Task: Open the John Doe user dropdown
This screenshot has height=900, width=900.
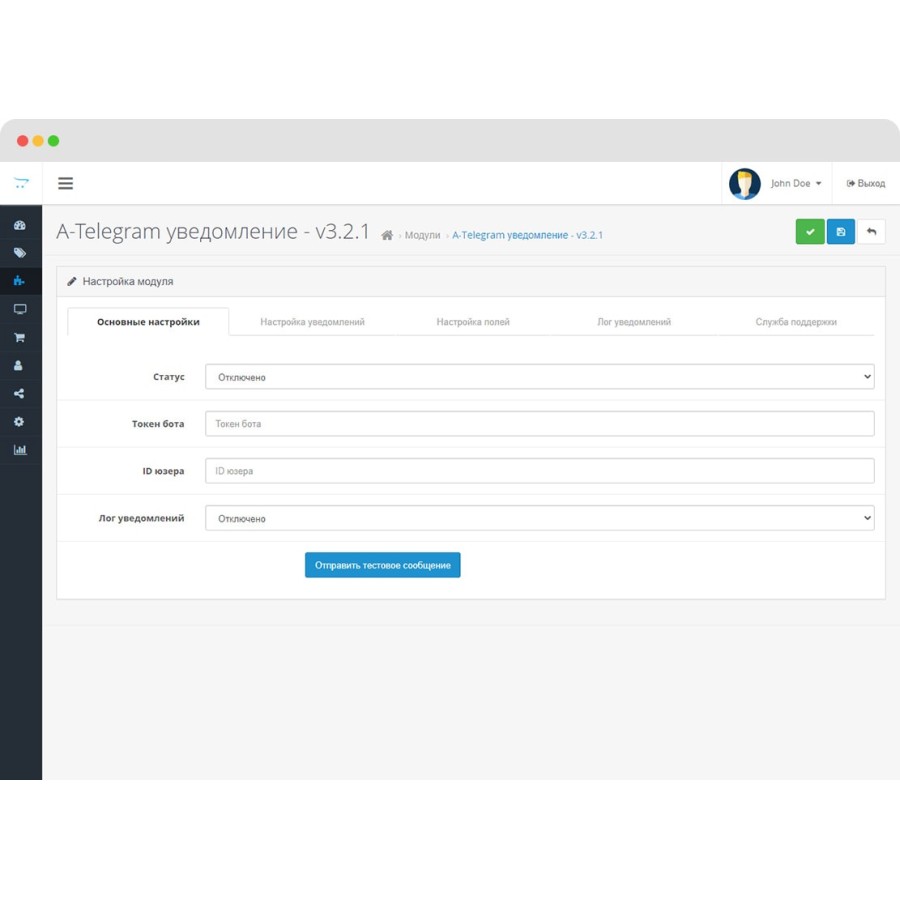Action: tap(796, 183)
